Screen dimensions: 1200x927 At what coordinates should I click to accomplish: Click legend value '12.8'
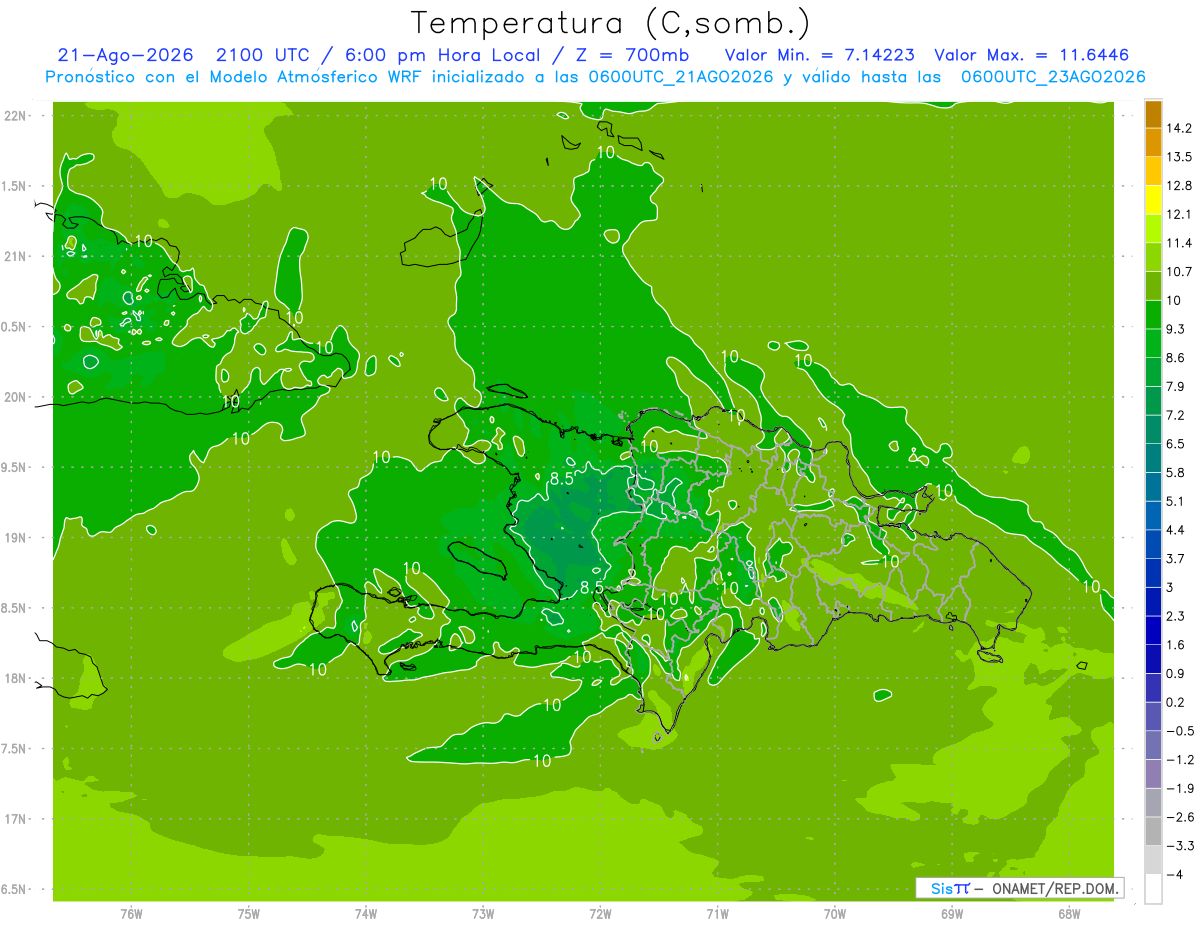coord(1180,185)
